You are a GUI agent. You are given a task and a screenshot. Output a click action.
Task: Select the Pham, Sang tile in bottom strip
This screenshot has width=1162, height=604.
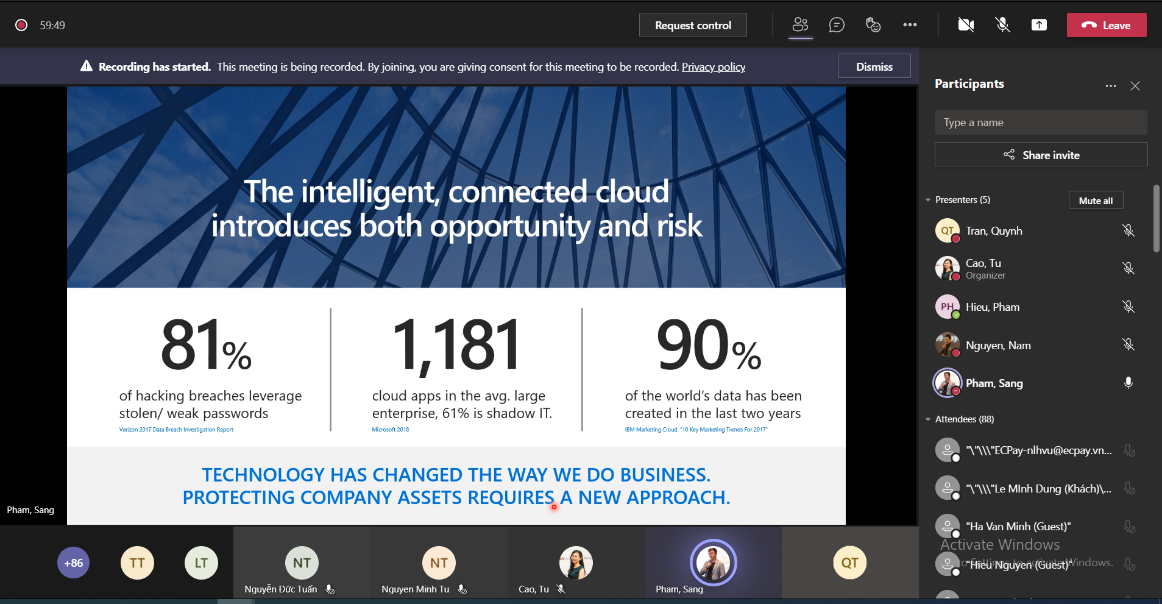[713, 562]
